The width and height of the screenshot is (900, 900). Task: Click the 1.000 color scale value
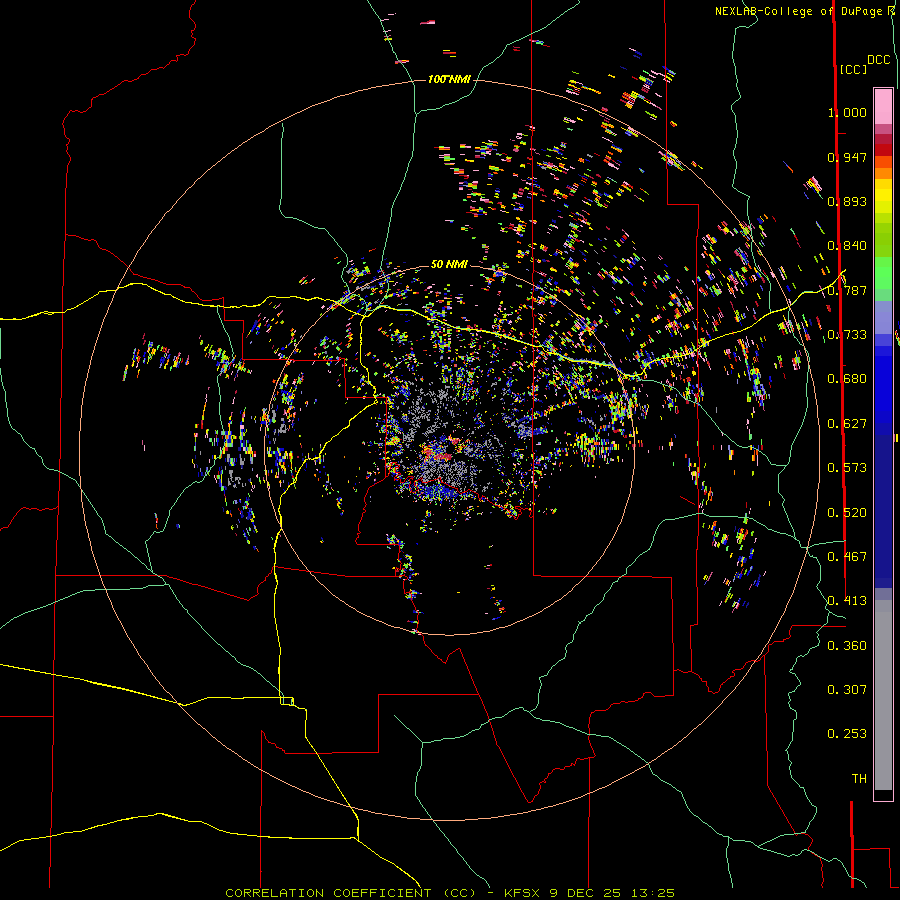847,112
